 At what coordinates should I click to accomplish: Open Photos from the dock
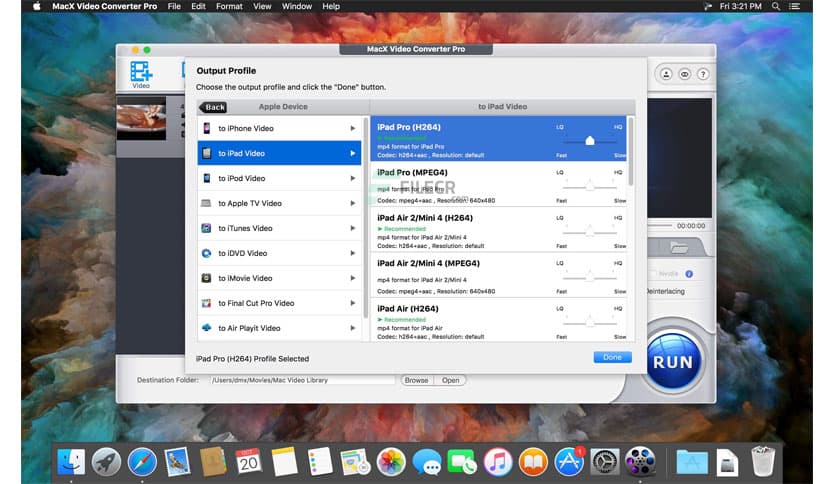point(391,462)
